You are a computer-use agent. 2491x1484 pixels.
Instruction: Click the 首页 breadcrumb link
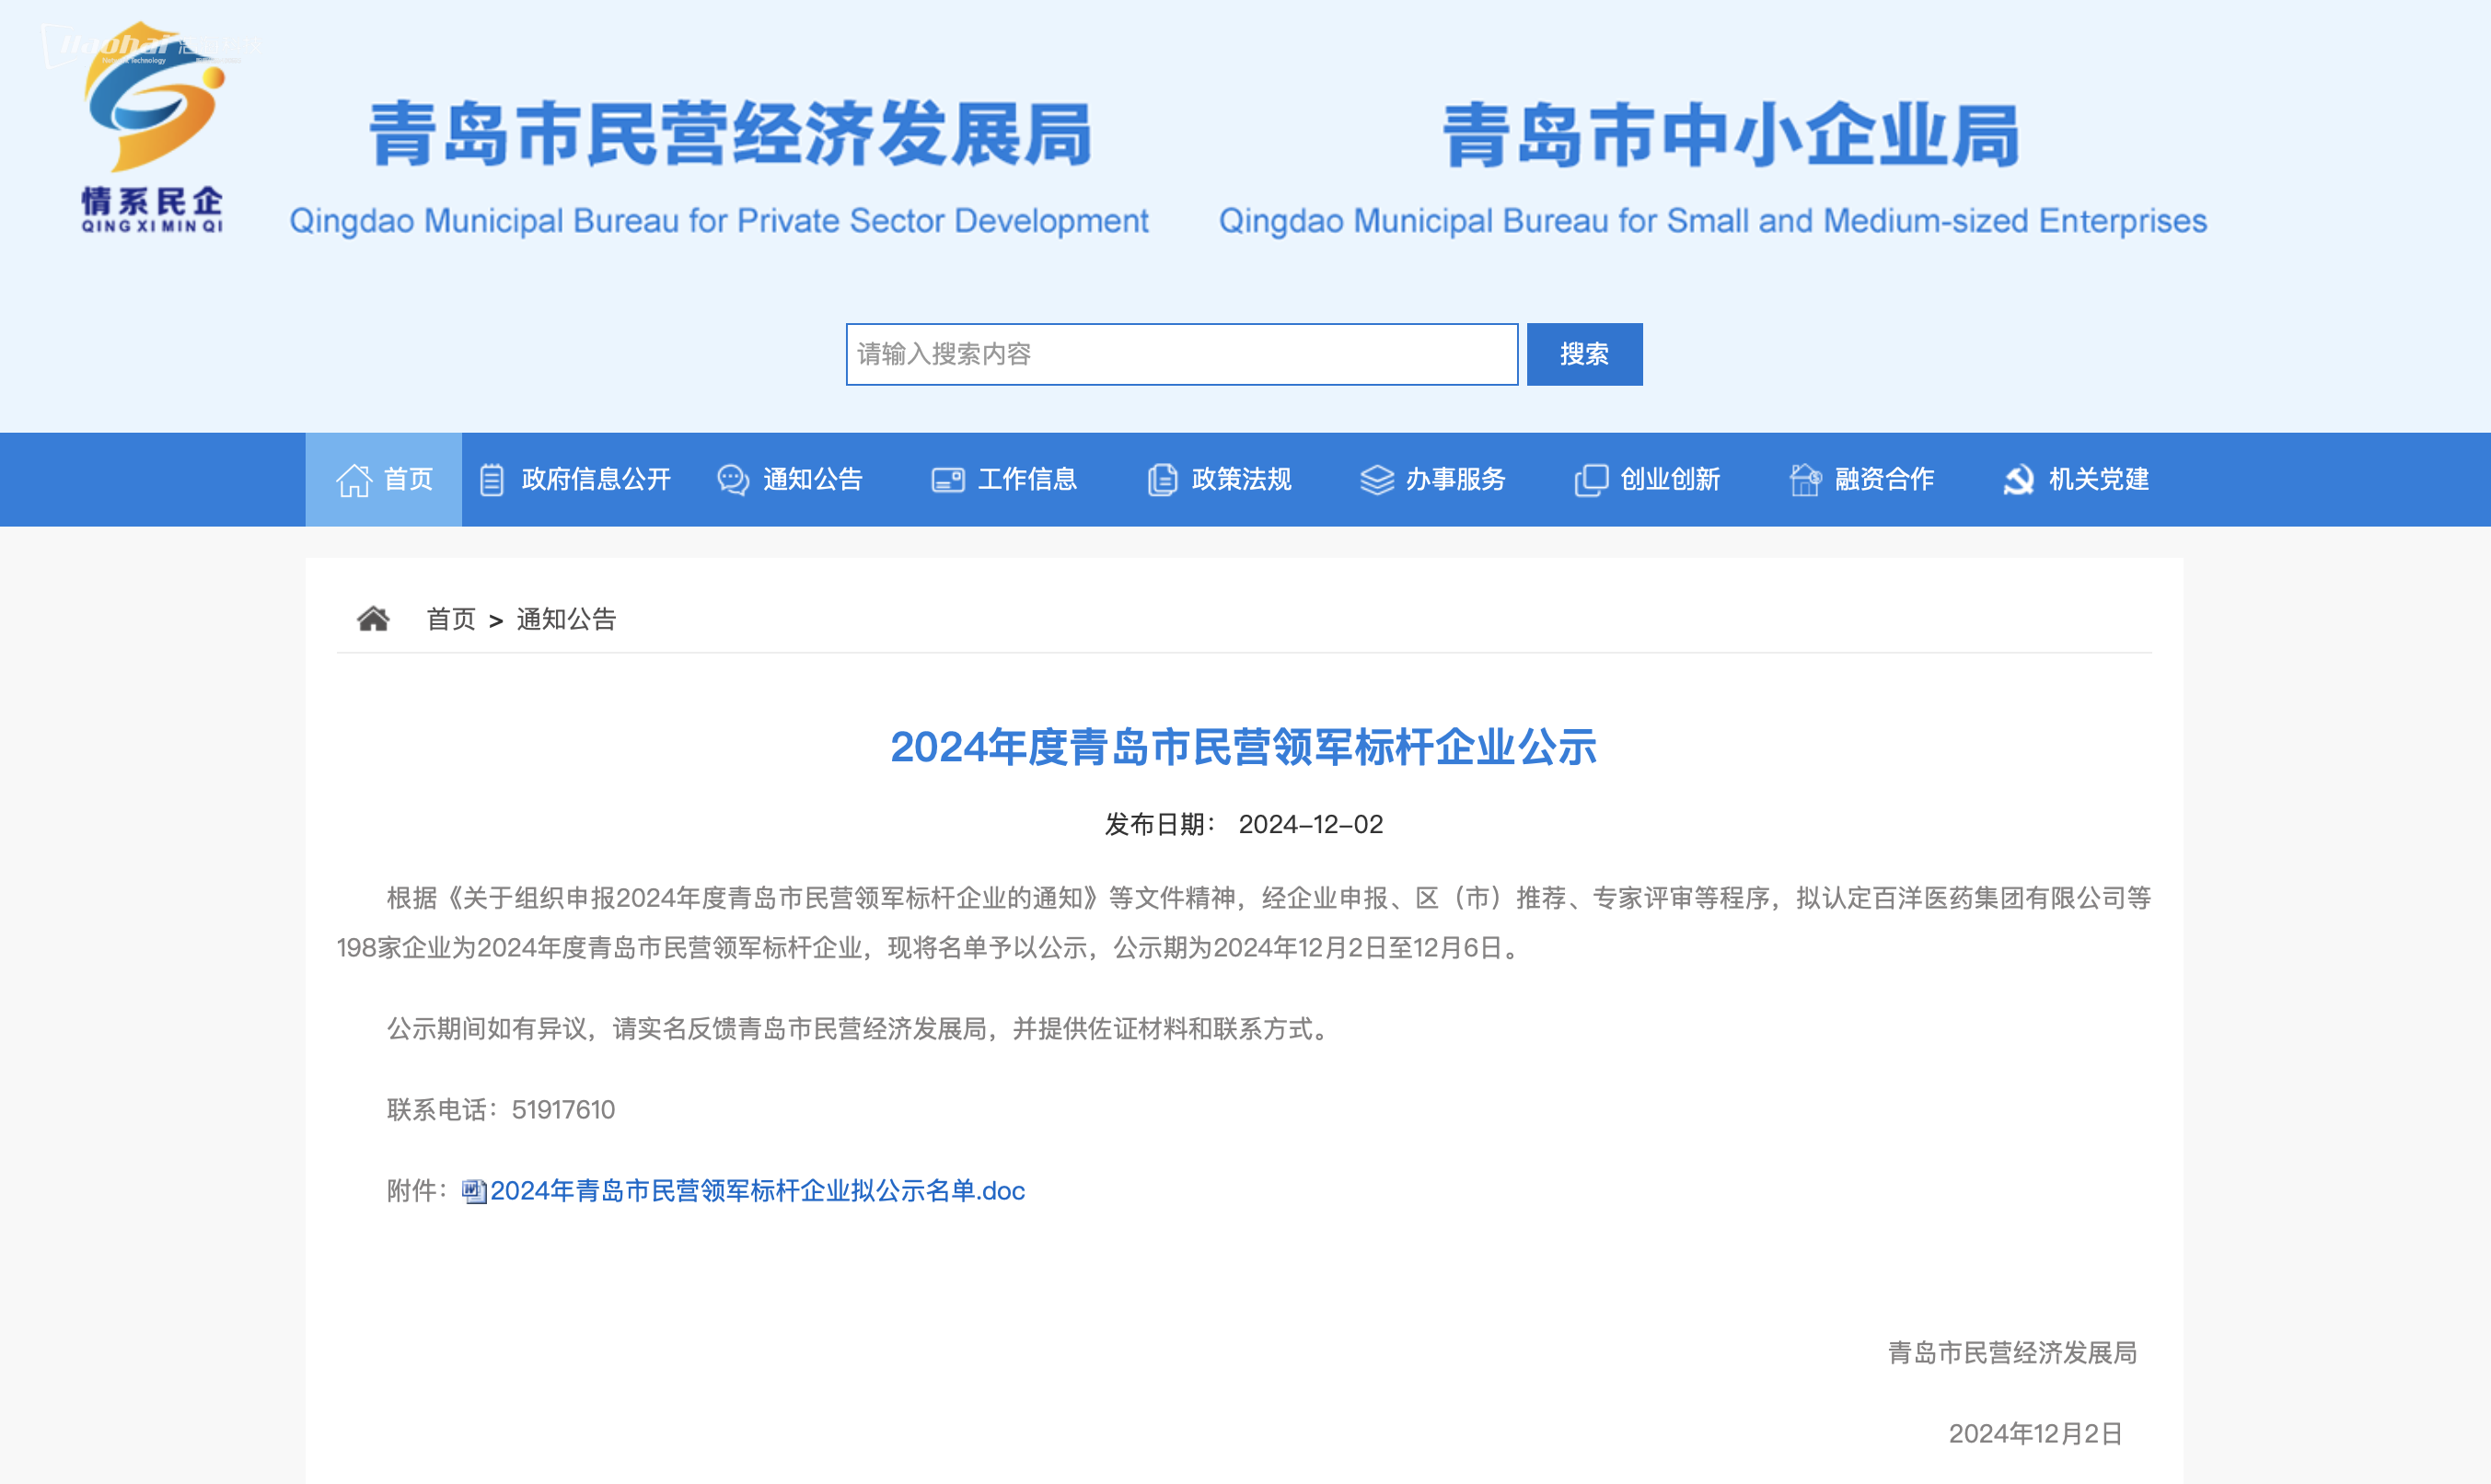click(x=451, y=619)
